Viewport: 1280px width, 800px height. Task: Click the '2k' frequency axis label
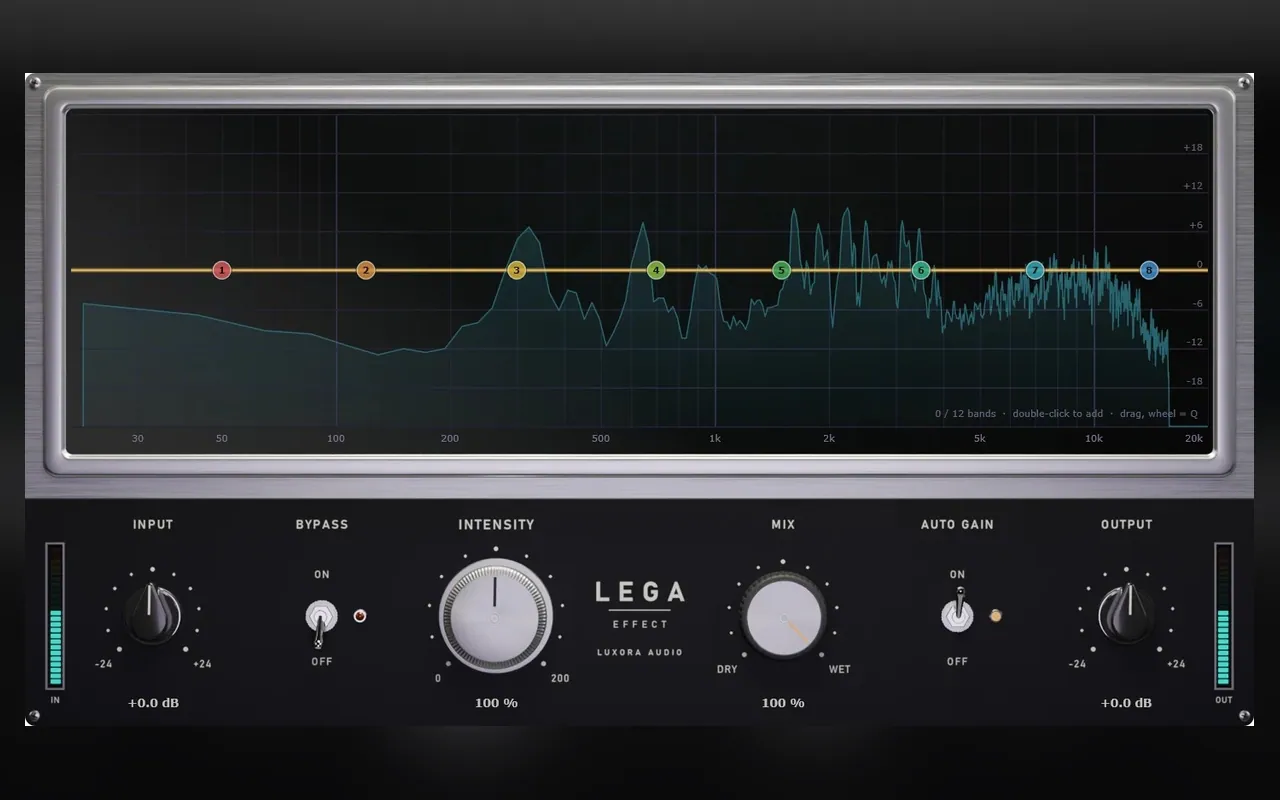pos(829,439)
